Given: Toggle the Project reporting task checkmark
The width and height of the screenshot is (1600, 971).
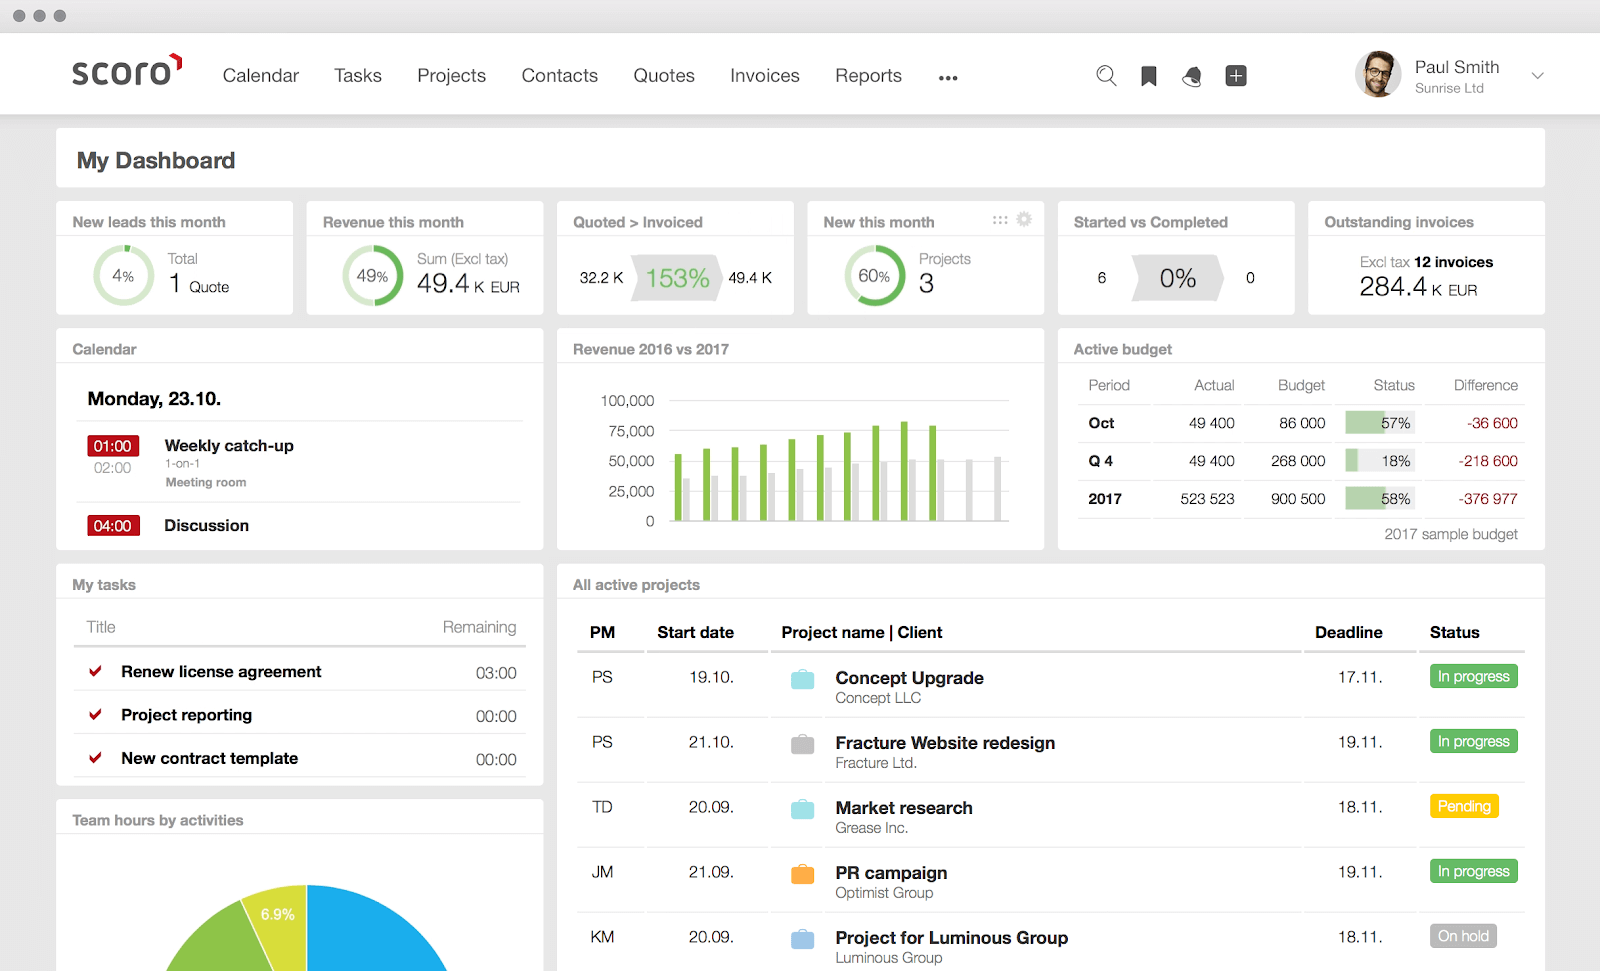Looking at the screenshot, I should [x=95, y=714].
